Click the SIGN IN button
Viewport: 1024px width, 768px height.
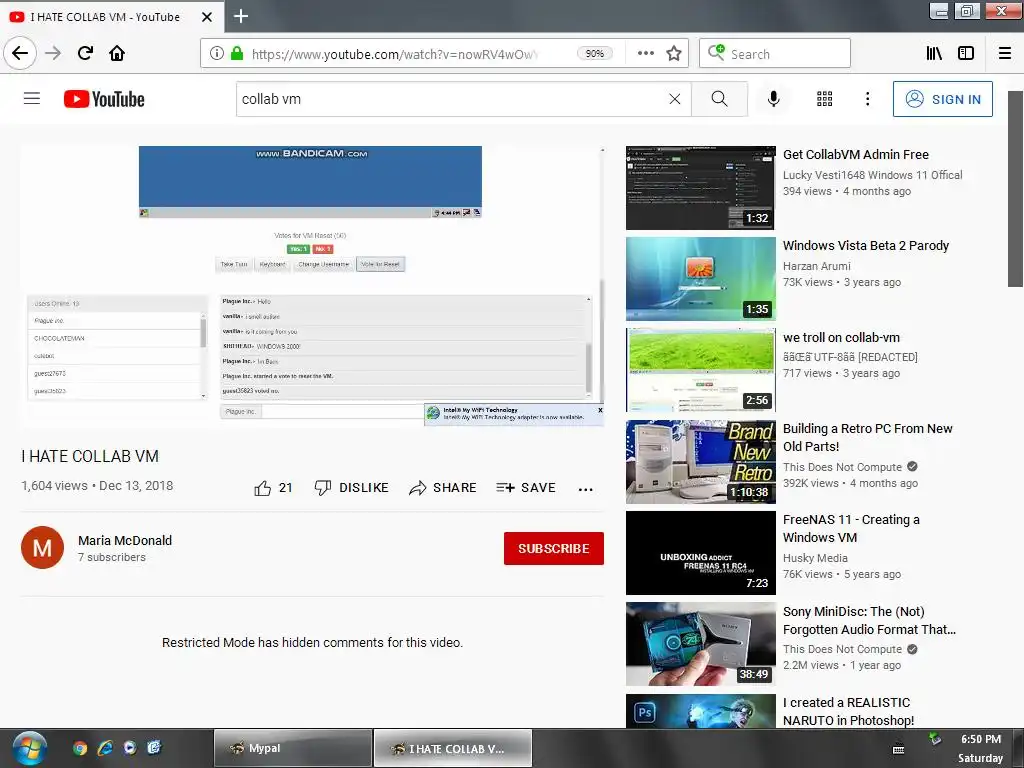942,99
